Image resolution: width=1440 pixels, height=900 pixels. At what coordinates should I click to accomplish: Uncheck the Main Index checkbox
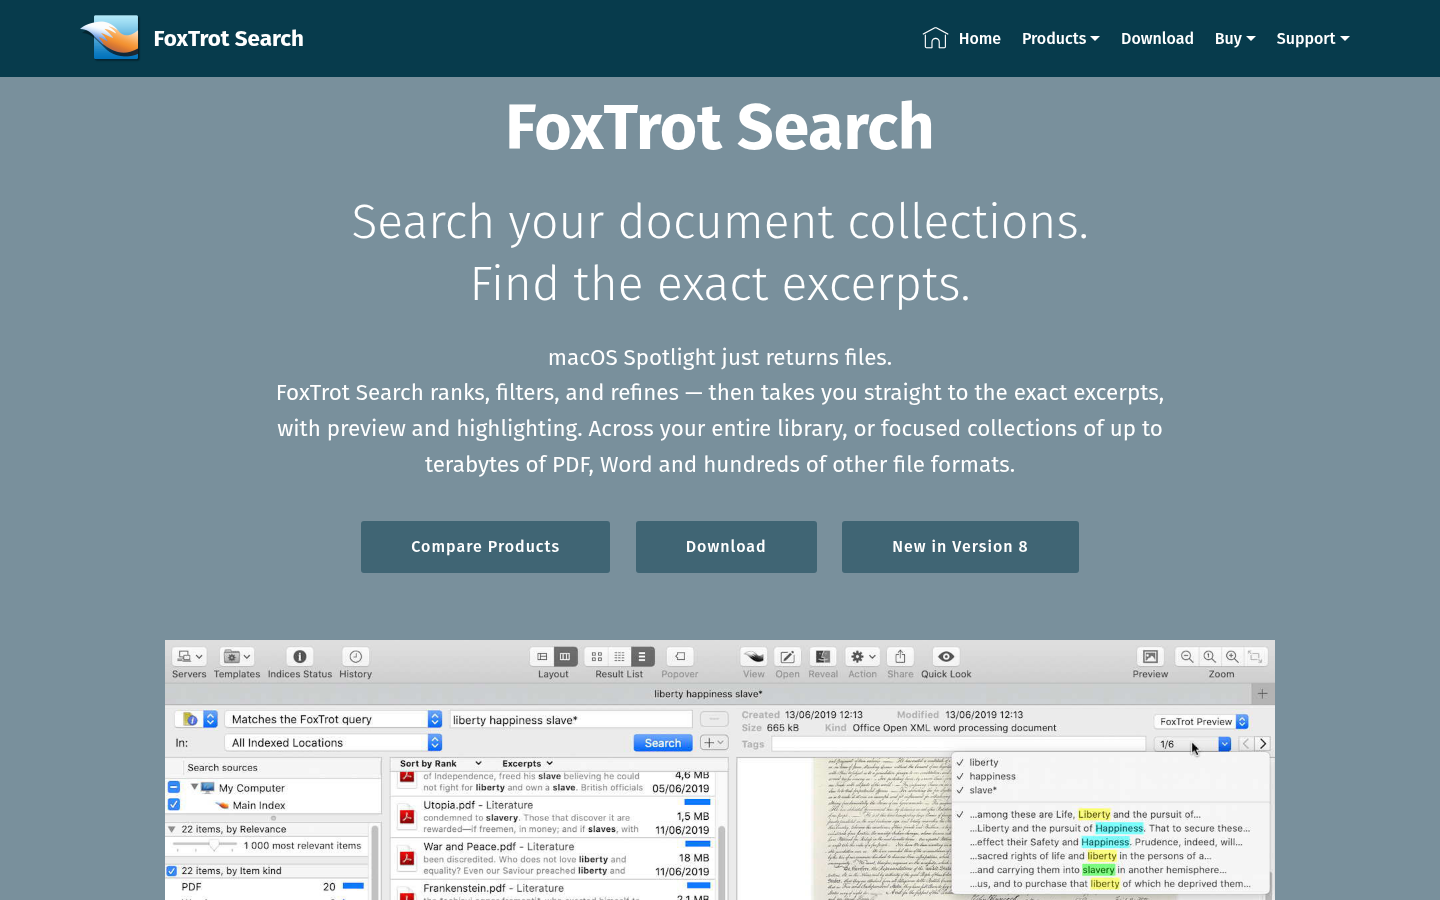pos(174,804)
